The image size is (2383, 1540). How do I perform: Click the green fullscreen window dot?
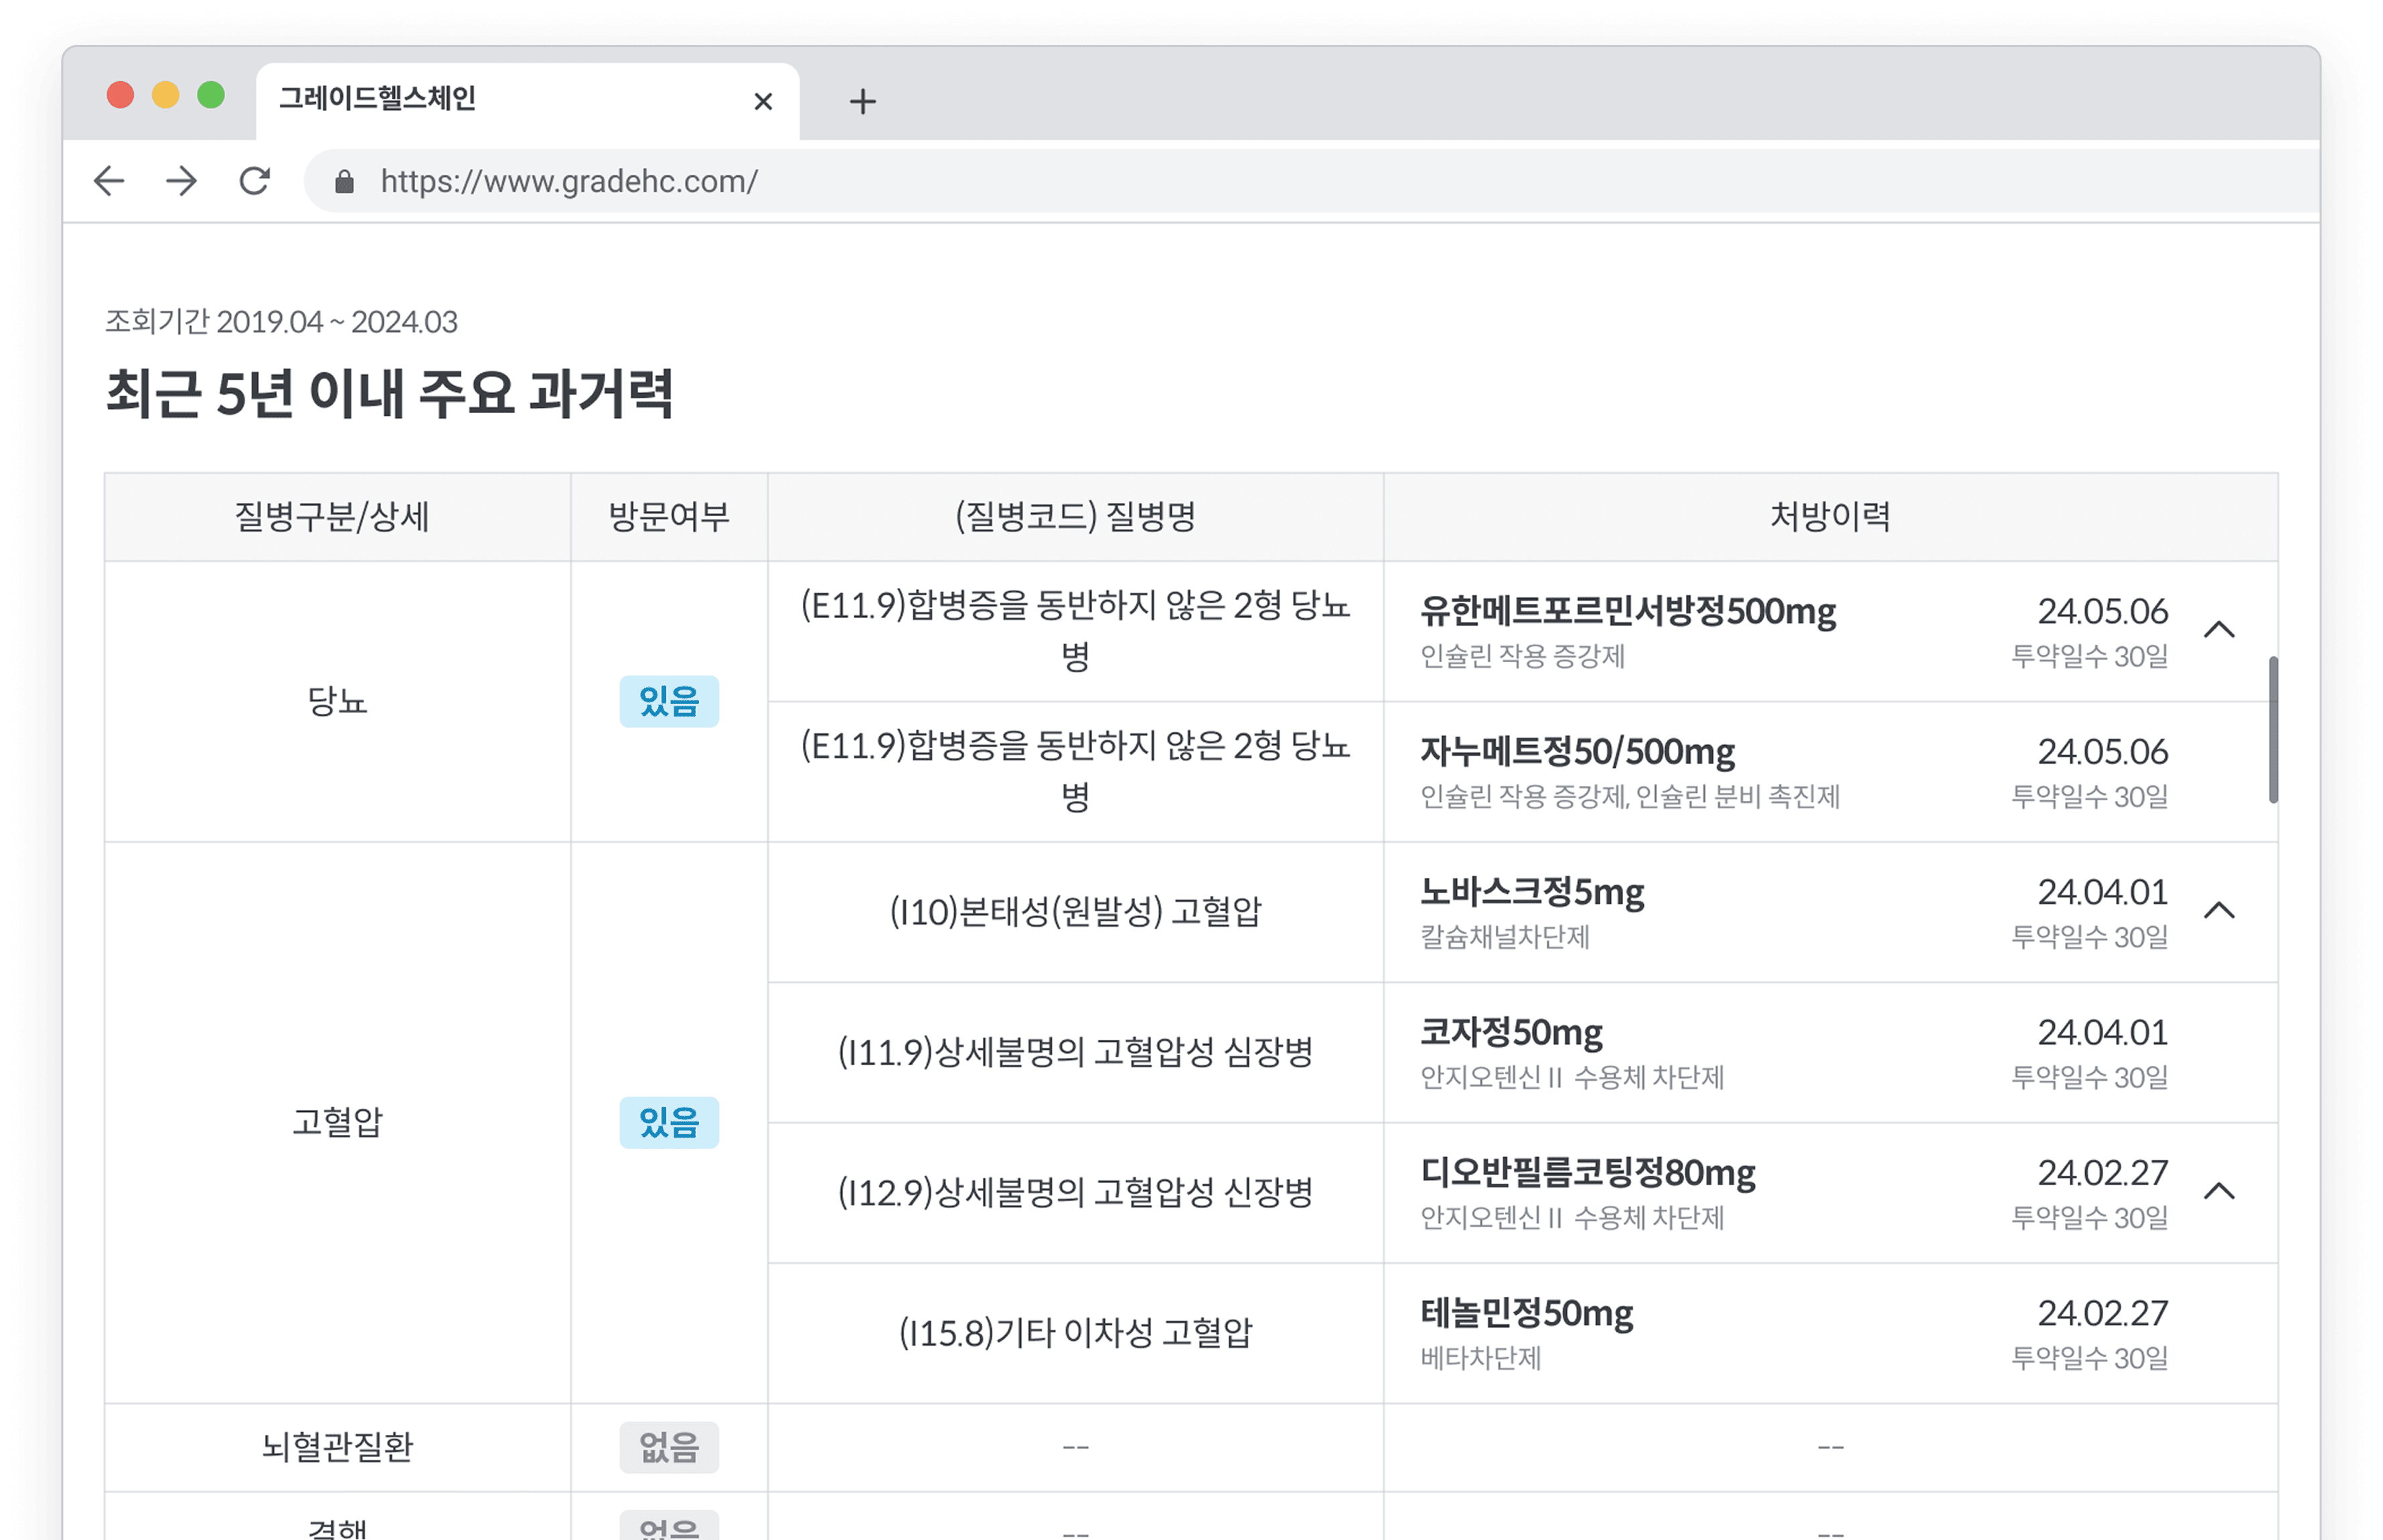pos(211,95)
